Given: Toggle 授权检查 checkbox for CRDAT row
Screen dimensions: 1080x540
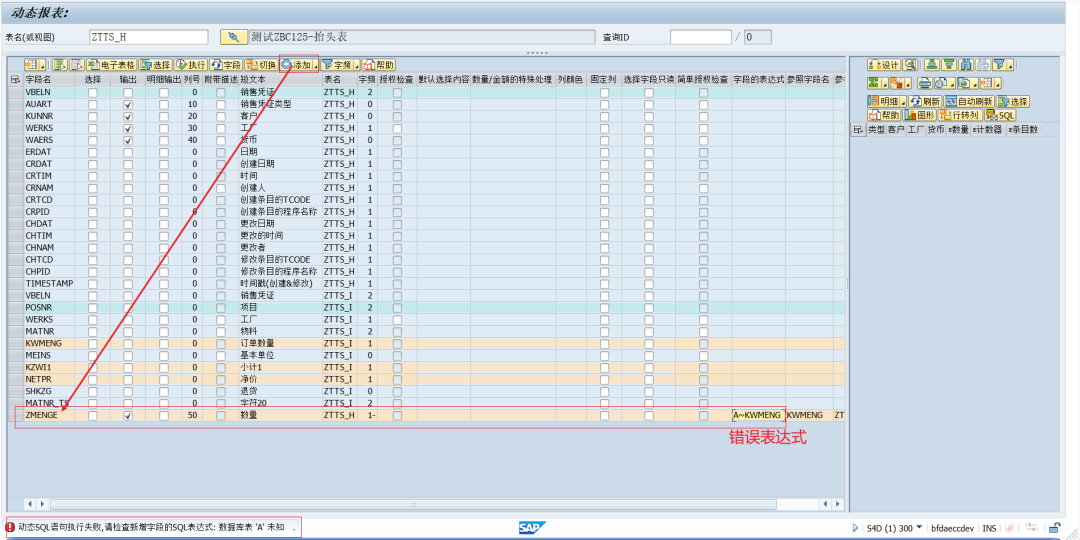Looking at the screenshot, I should coord(397,164).
